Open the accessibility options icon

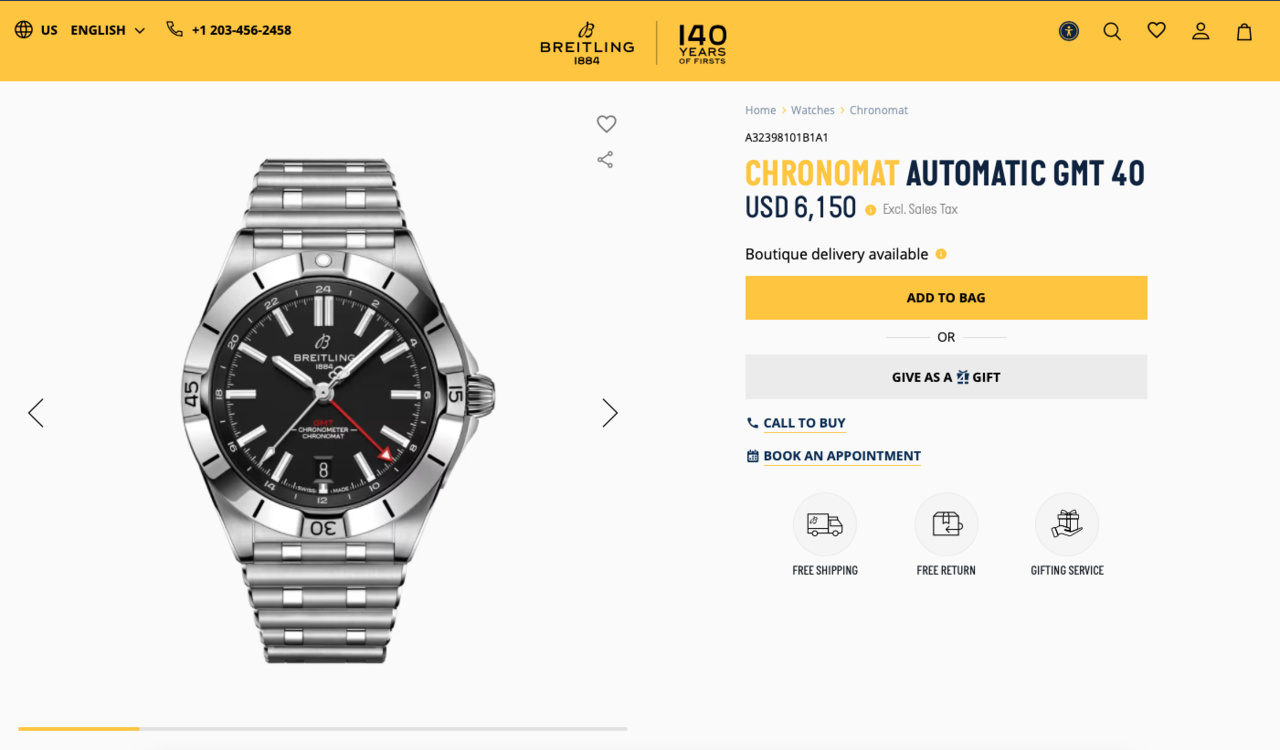point(1069,31)
